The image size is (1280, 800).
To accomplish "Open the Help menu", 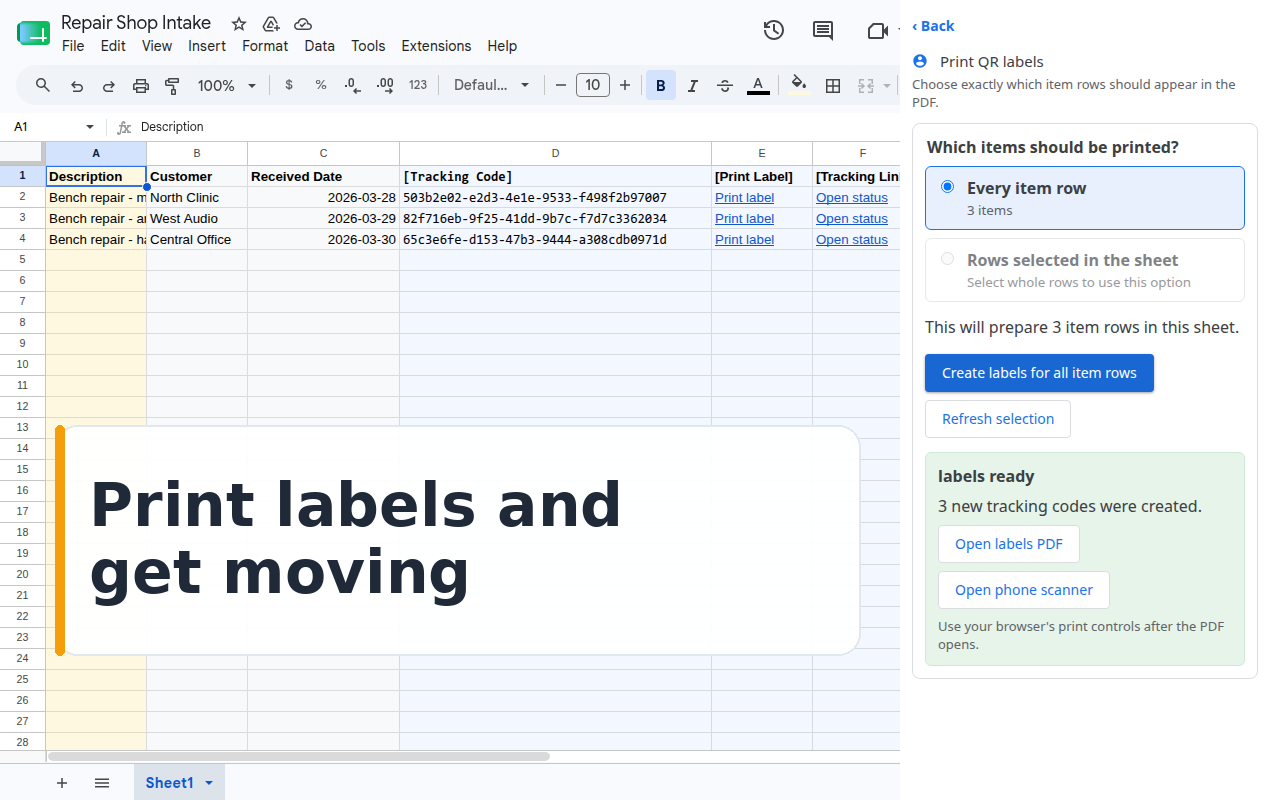I will point(502,46).
